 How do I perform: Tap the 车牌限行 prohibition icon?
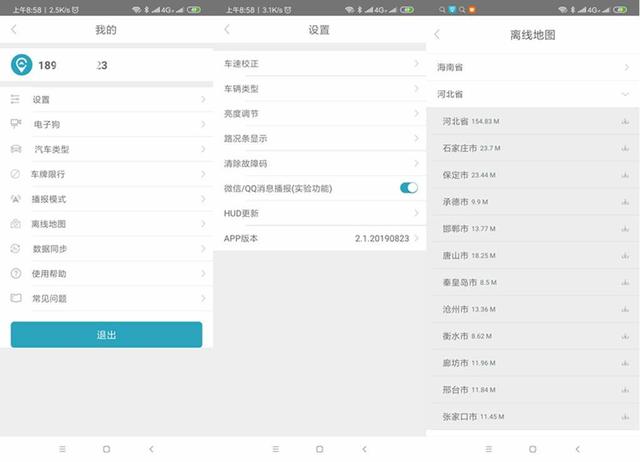click(15, 174)
